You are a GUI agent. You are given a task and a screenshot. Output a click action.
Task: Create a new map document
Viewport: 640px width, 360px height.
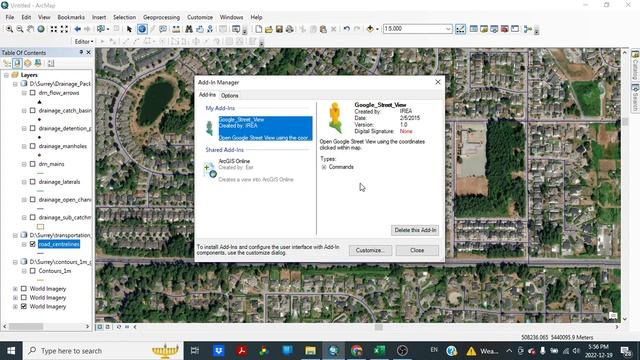[259, 29]
